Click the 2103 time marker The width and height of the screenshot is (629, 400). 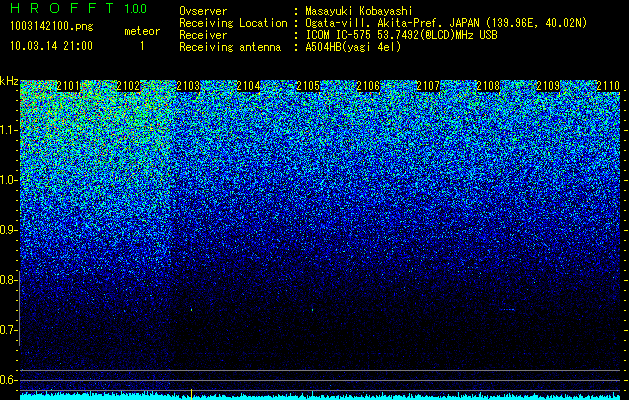(x=188, y=86)
